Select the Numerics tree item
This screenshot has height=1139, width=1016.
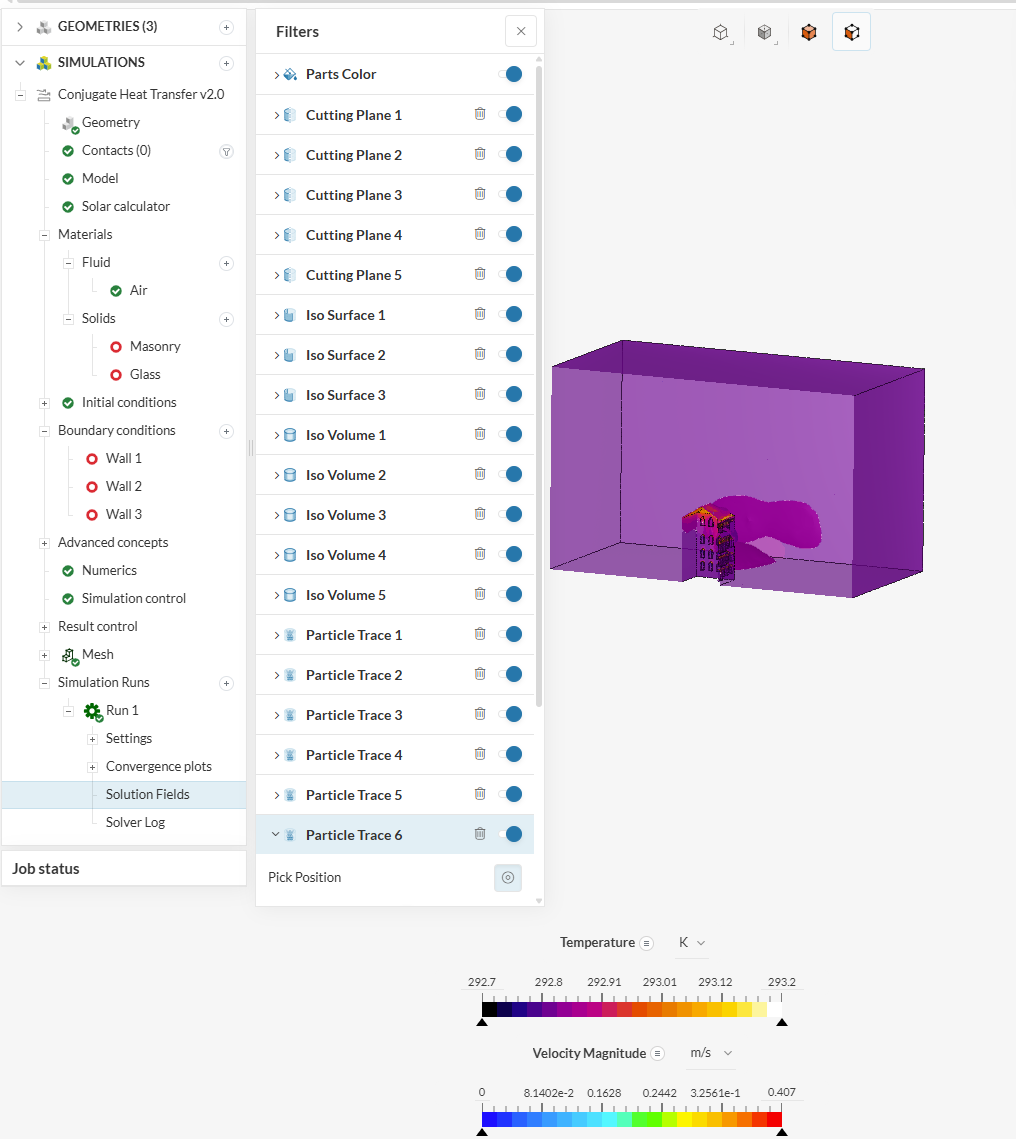coord(109,570)
